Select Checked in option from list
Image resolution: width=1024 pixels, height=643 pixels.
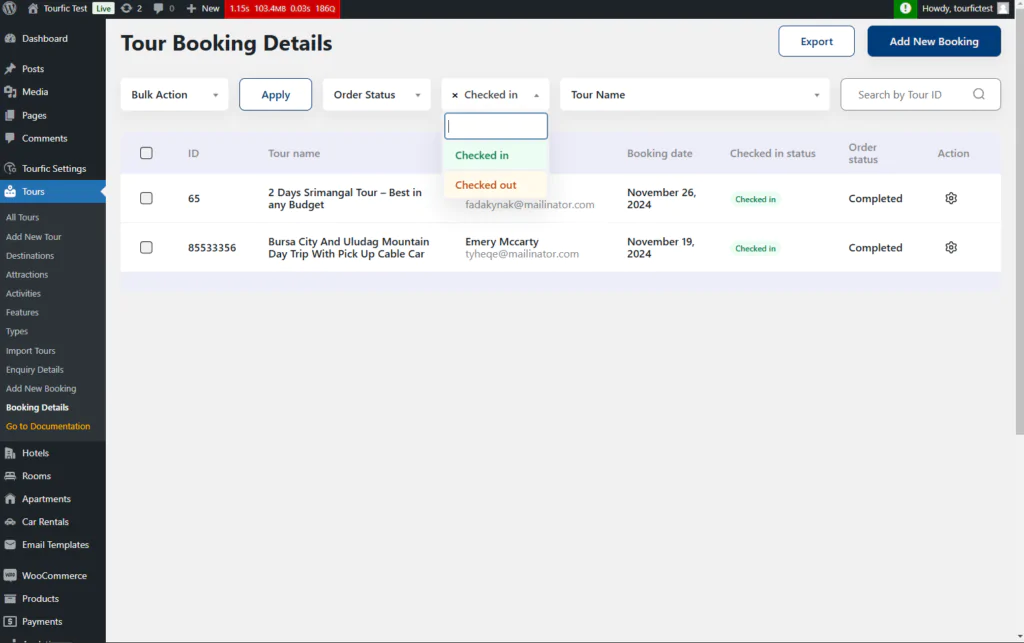click(496, 155)
